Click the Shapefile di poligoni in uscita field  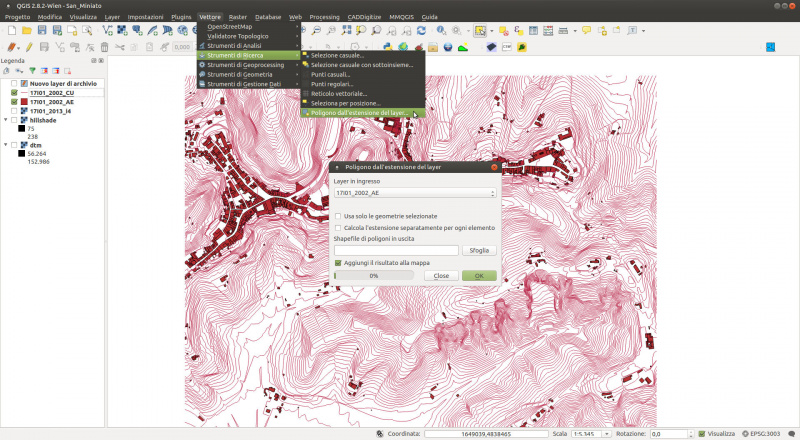(396, 251)
